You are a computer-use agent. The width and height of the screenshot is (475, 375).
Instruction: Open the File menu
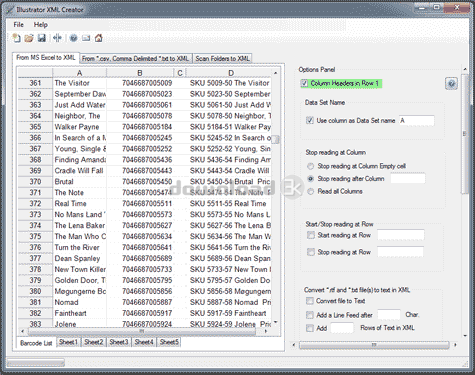point(19,25)
